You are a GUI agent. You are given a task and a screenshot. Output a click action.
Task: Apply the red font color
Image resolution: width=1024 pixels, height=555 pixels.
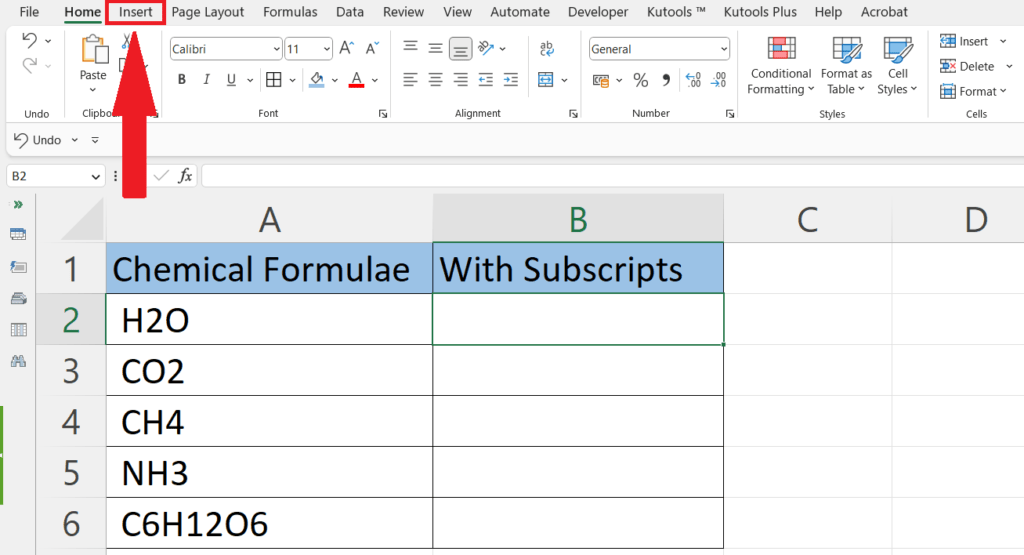(x=357, y=80)
